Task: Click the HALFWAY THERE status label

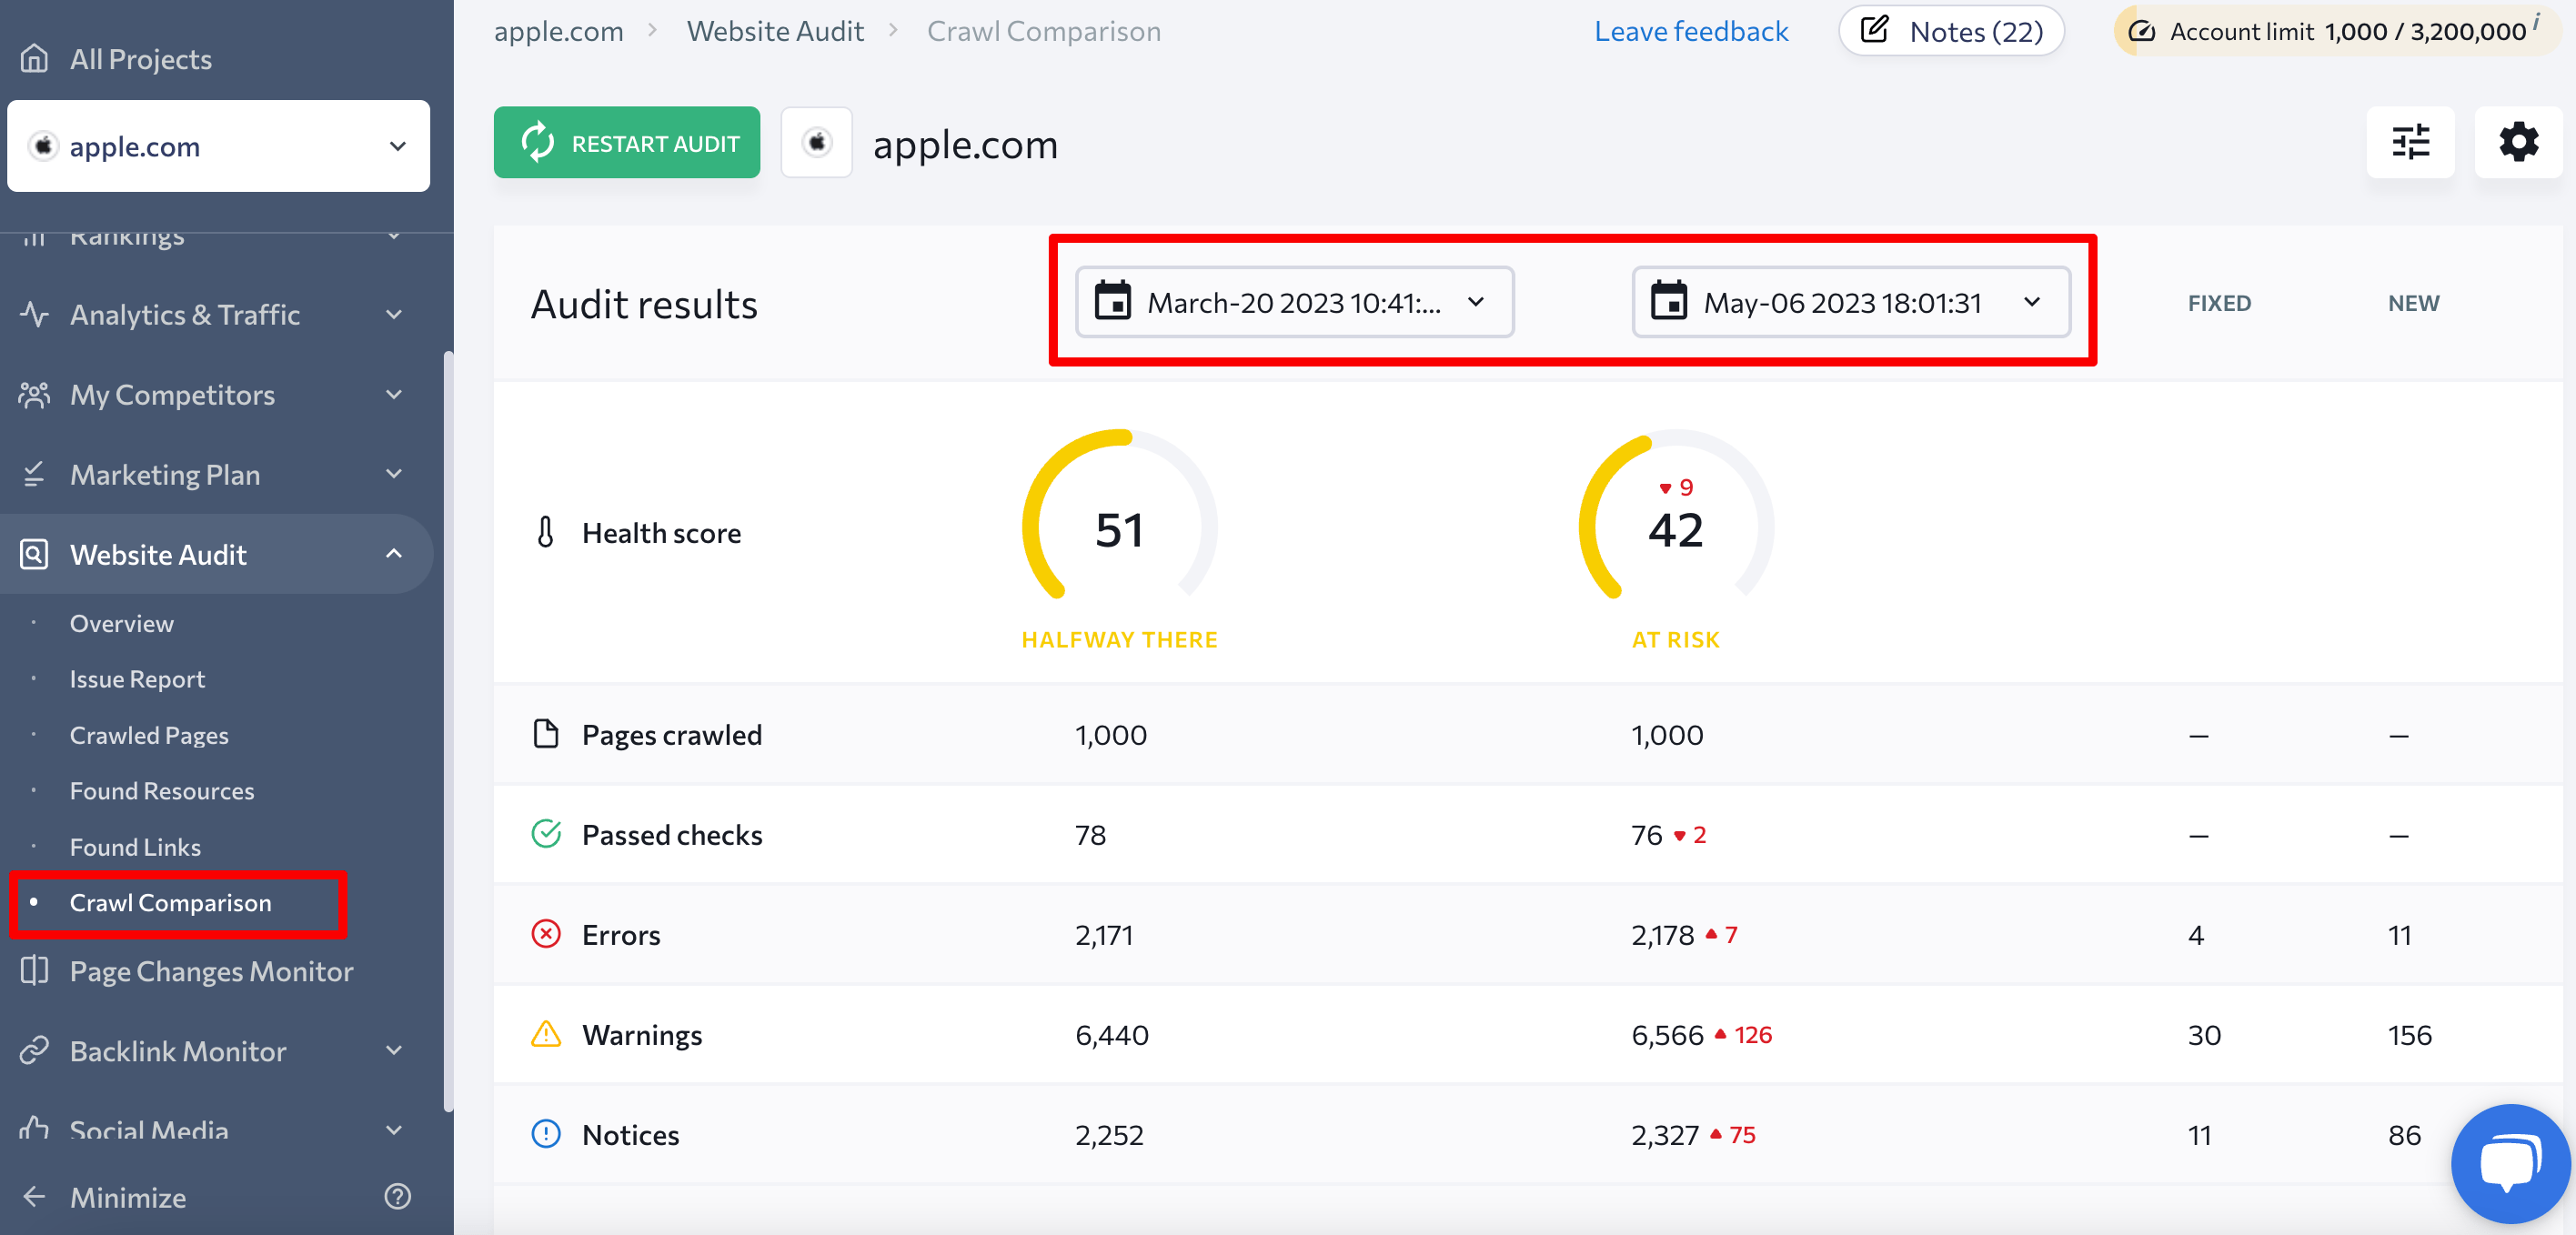Action: click(1119, 639)
